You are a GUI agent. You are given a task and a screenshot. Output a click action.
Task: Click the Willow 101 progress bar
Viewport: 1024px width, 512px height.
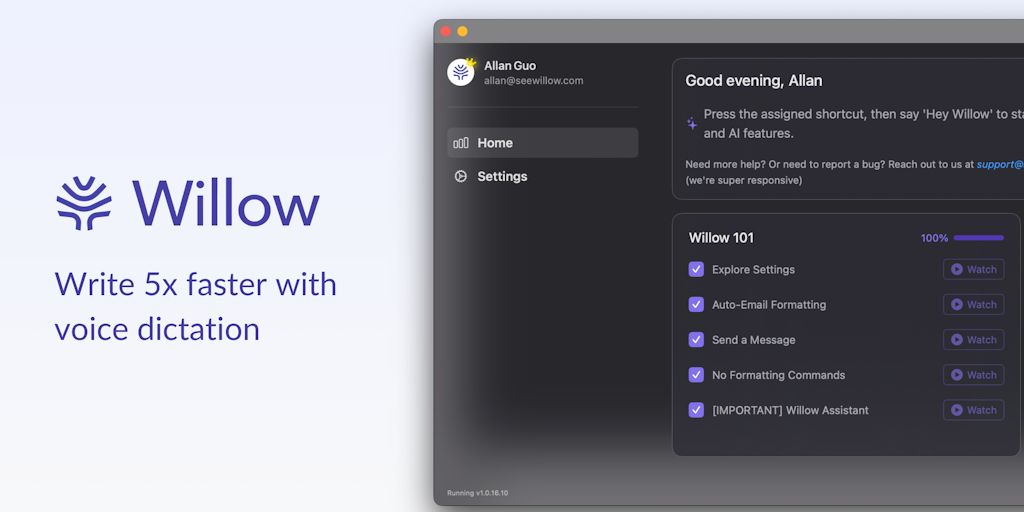point(978,238)
